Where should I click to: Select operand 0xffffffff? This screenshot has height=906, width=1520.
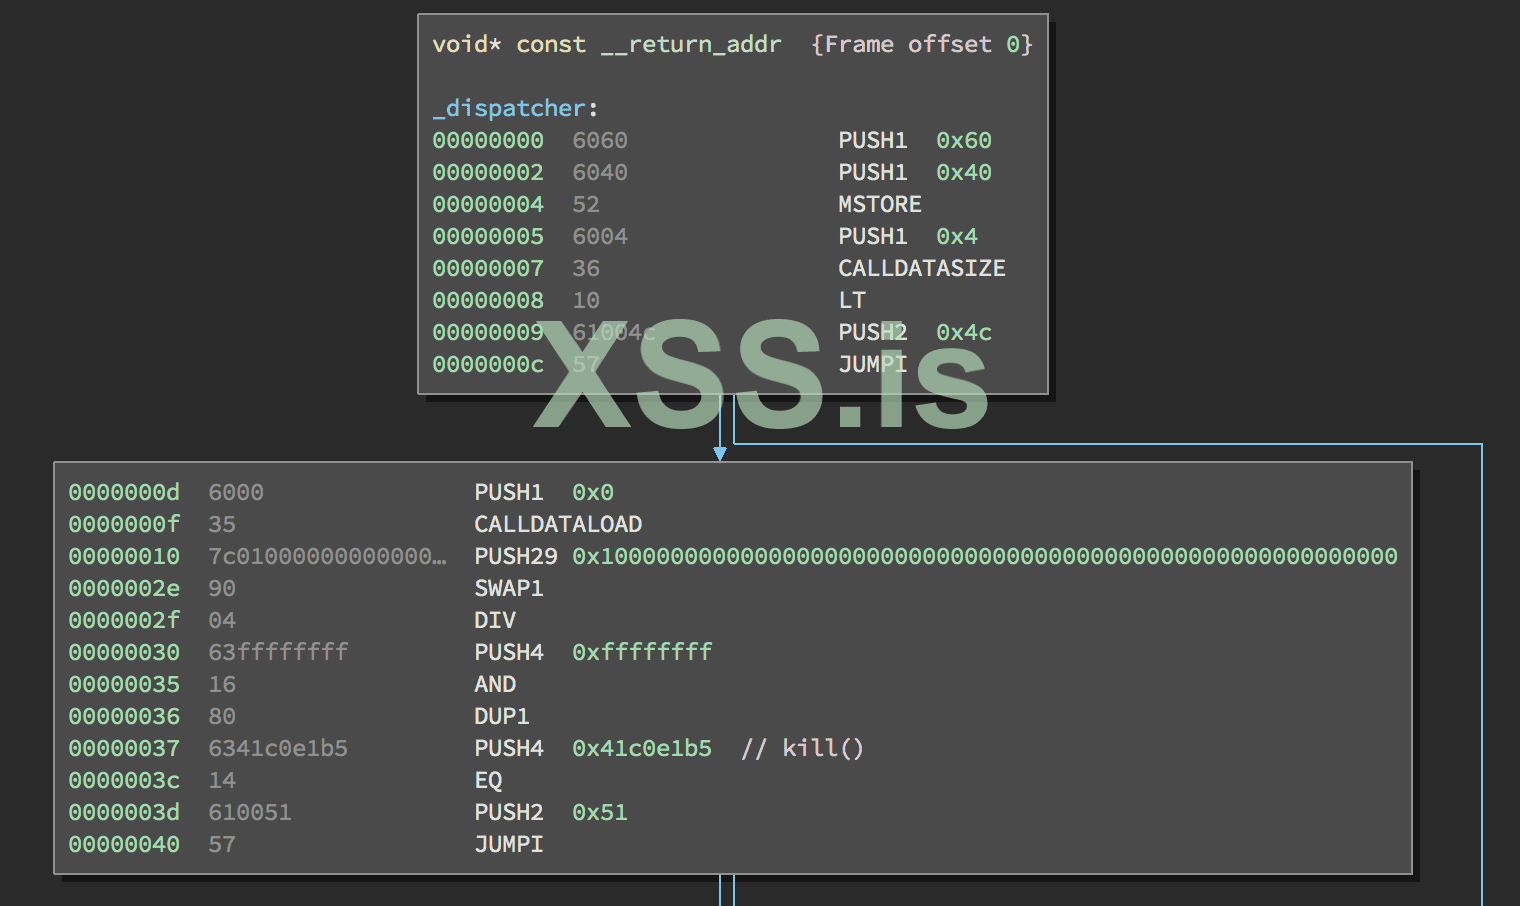click(x=642, y=652)
